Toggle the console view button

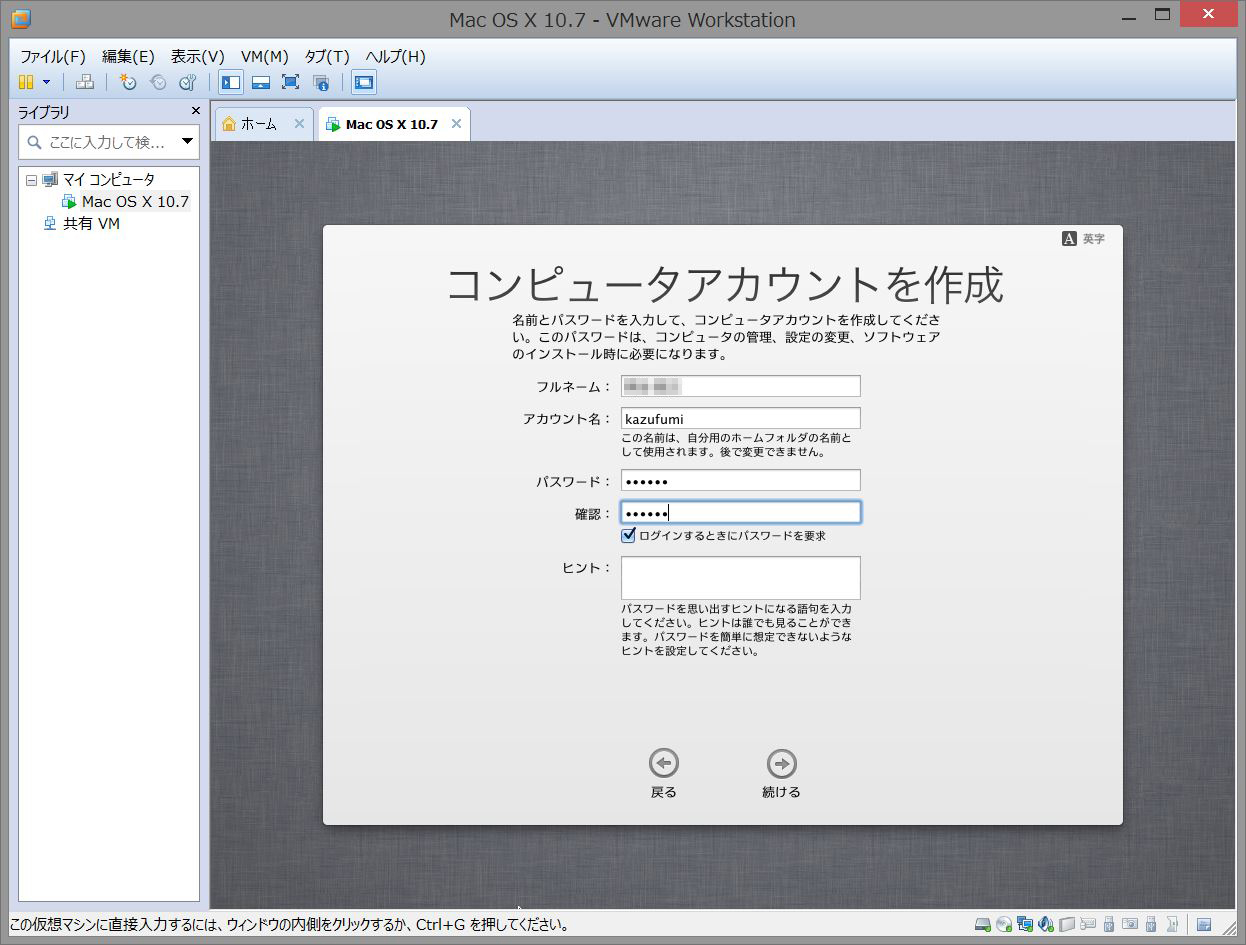click(x=364, y=82)
